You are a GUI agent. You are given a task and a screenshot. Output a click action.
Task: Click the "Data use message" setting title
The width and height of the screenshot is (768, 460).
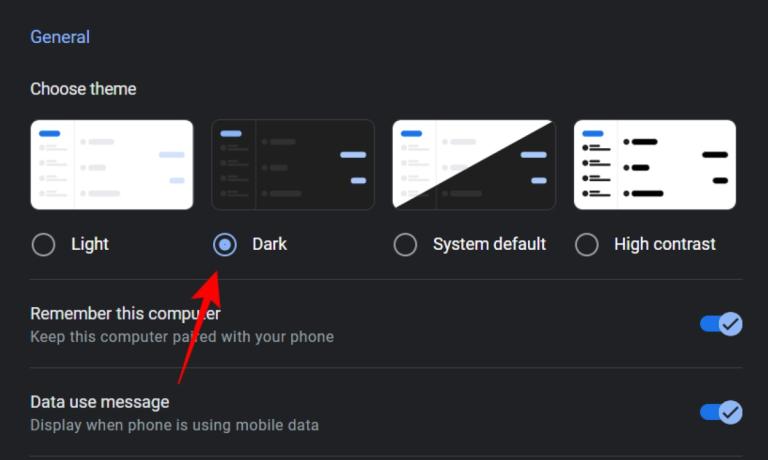coord(100,402)
